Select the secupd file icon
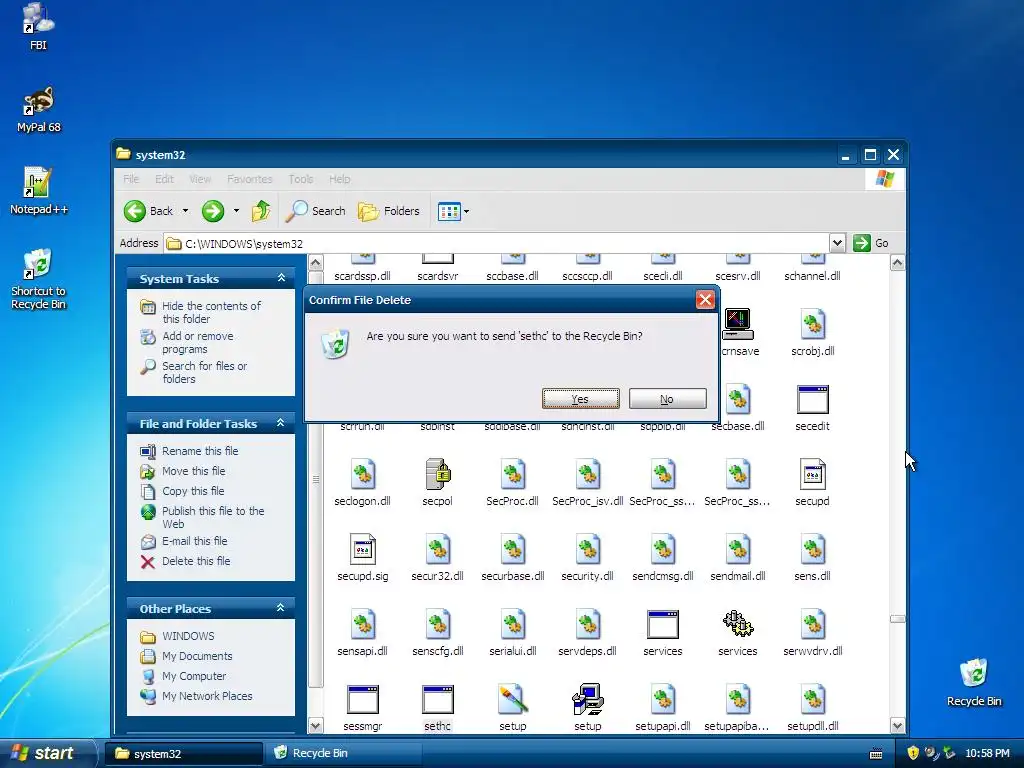The image size is (1024, 768). (812, 475)
